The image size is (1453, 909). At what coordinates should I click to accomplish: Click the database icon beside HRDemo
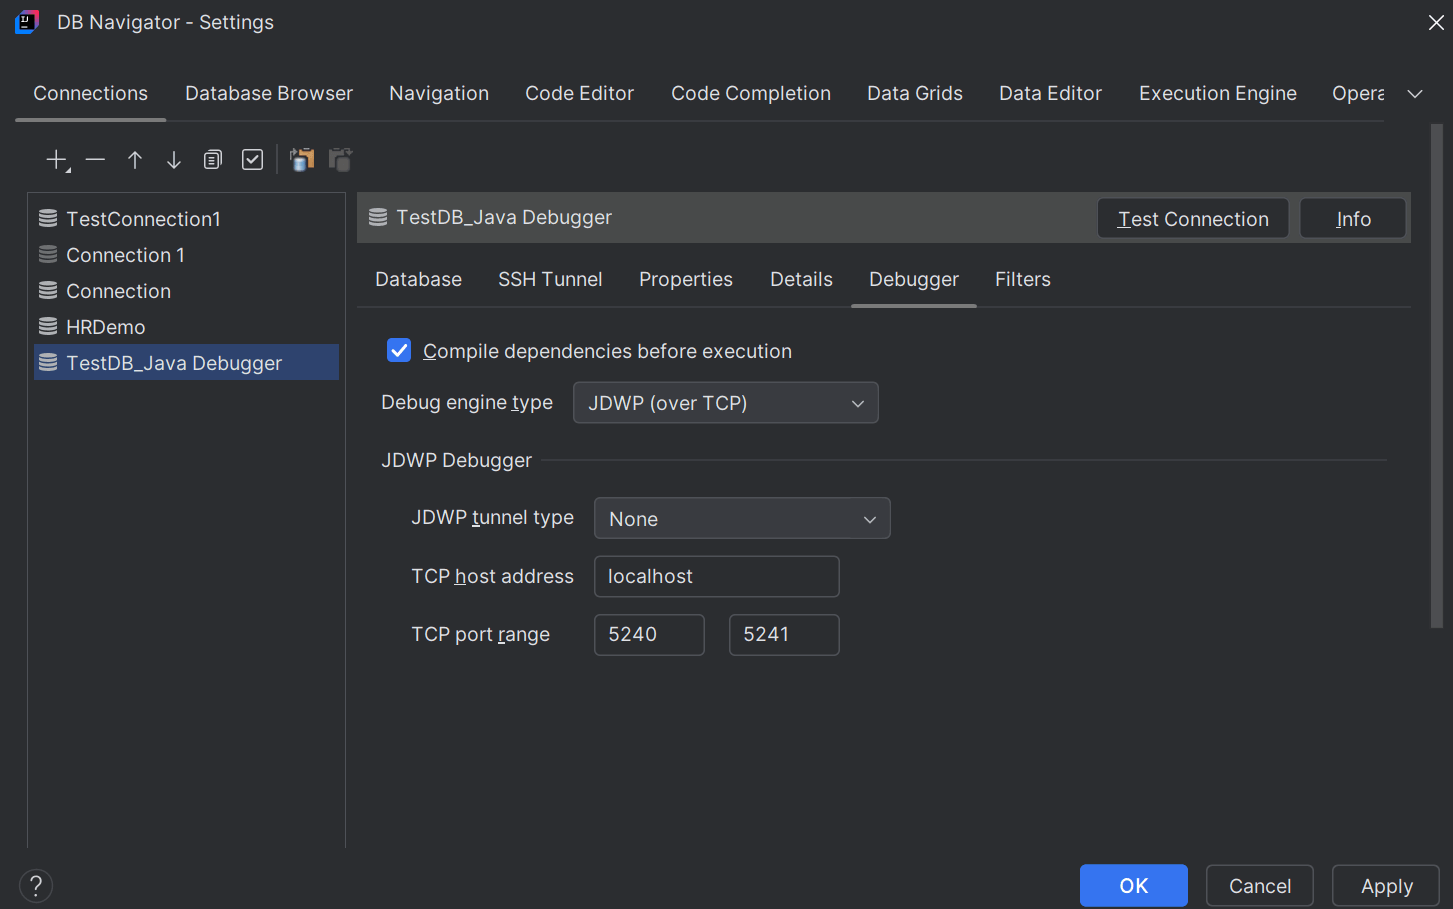pos(48,326)
